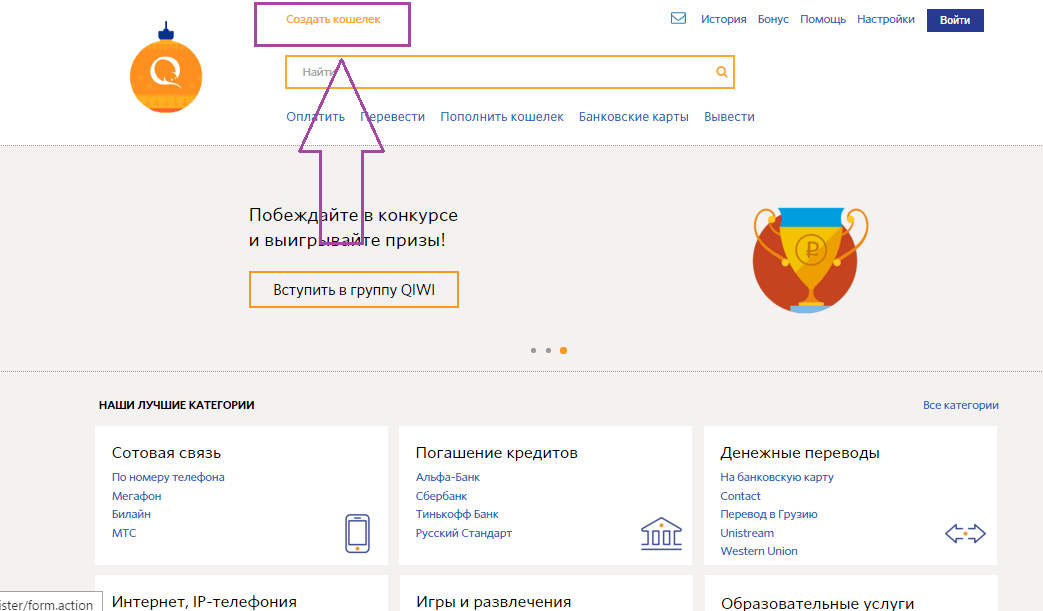Click the НАШИ ЛУЧШИЕ КАТЕГОРИИ heading
The height and width of the screenshot is (611, 1043).
[176, 405]
